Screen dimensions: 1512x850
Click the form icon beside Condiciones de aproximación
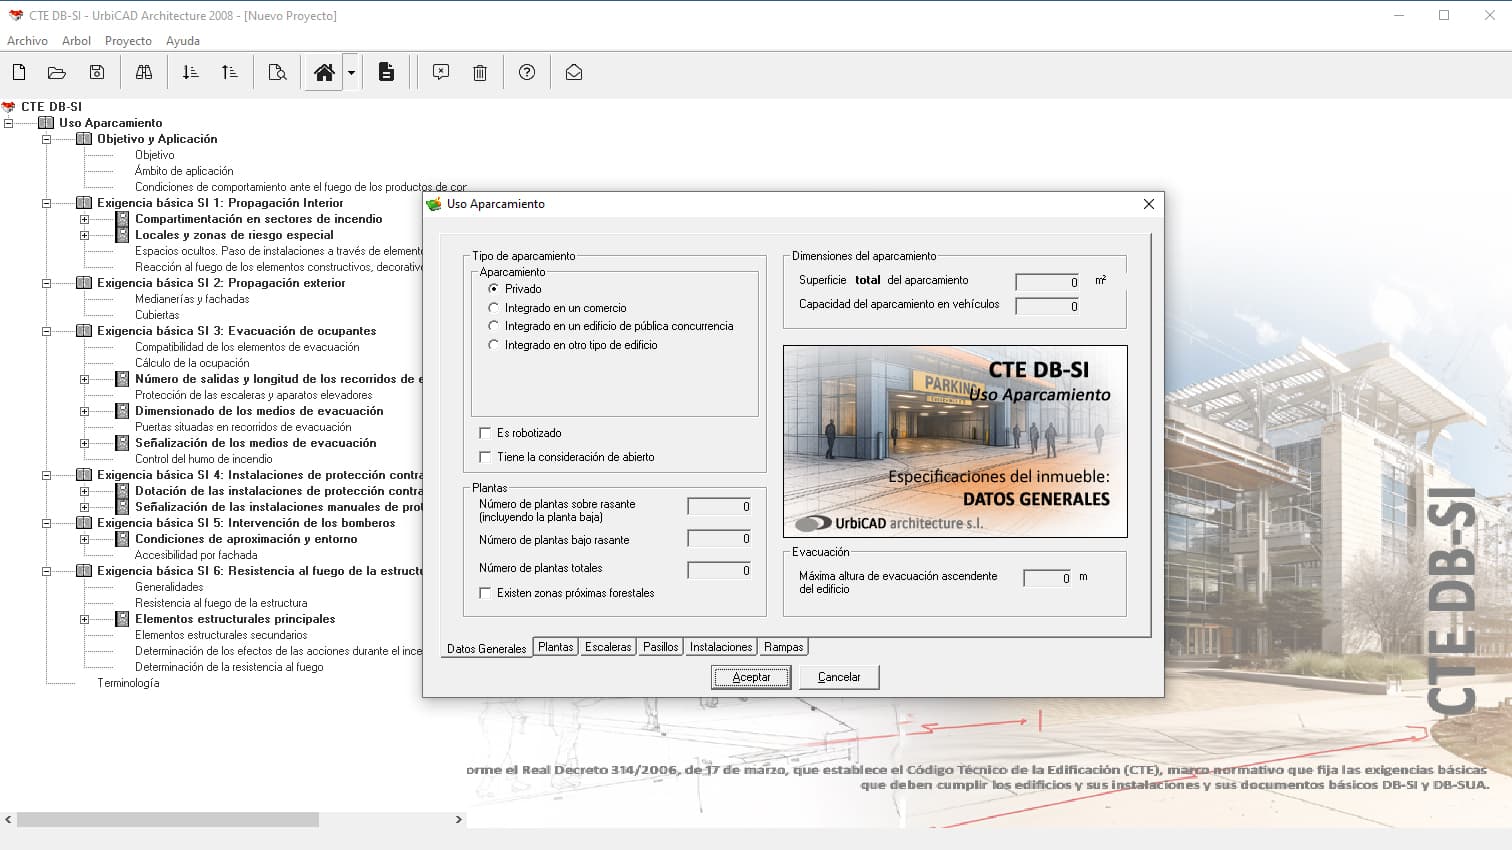[122, 539]
